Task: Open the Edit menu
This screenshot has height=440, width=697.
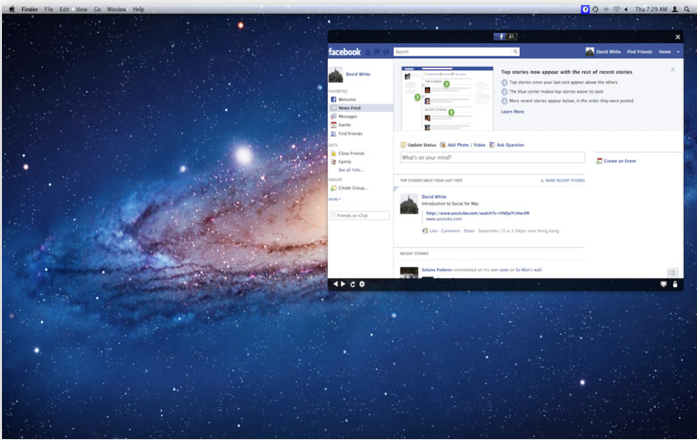Action: point(64,9)
